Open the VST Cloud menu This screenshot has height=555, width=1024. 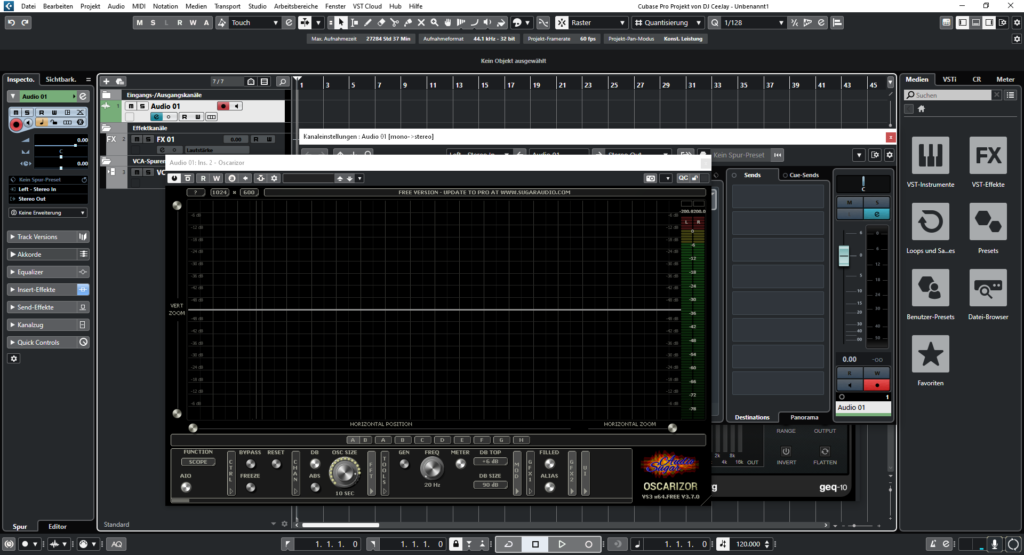(367, 6)
